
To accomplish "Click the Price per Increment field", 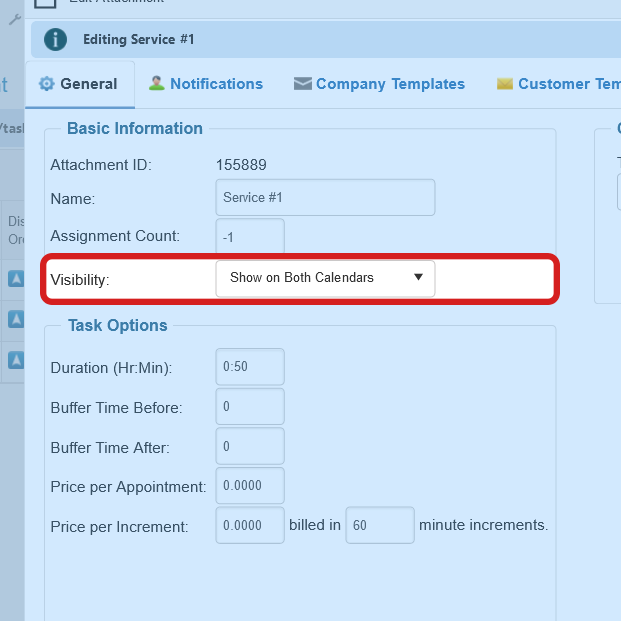I will coord(250,525).
